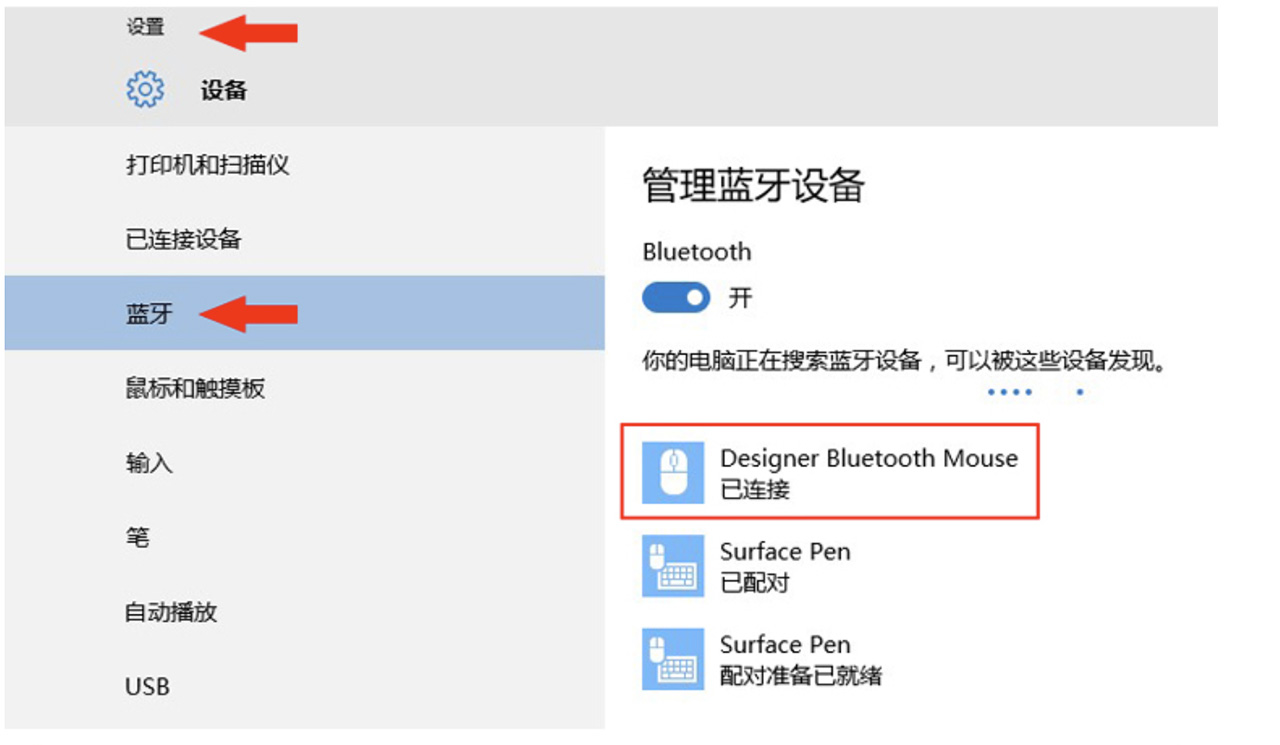This screenshot has width=1280, height=745.
Task: Select 蓝牙 in the left sidebar
Action: pyautogui.click(x=150, y=315)
